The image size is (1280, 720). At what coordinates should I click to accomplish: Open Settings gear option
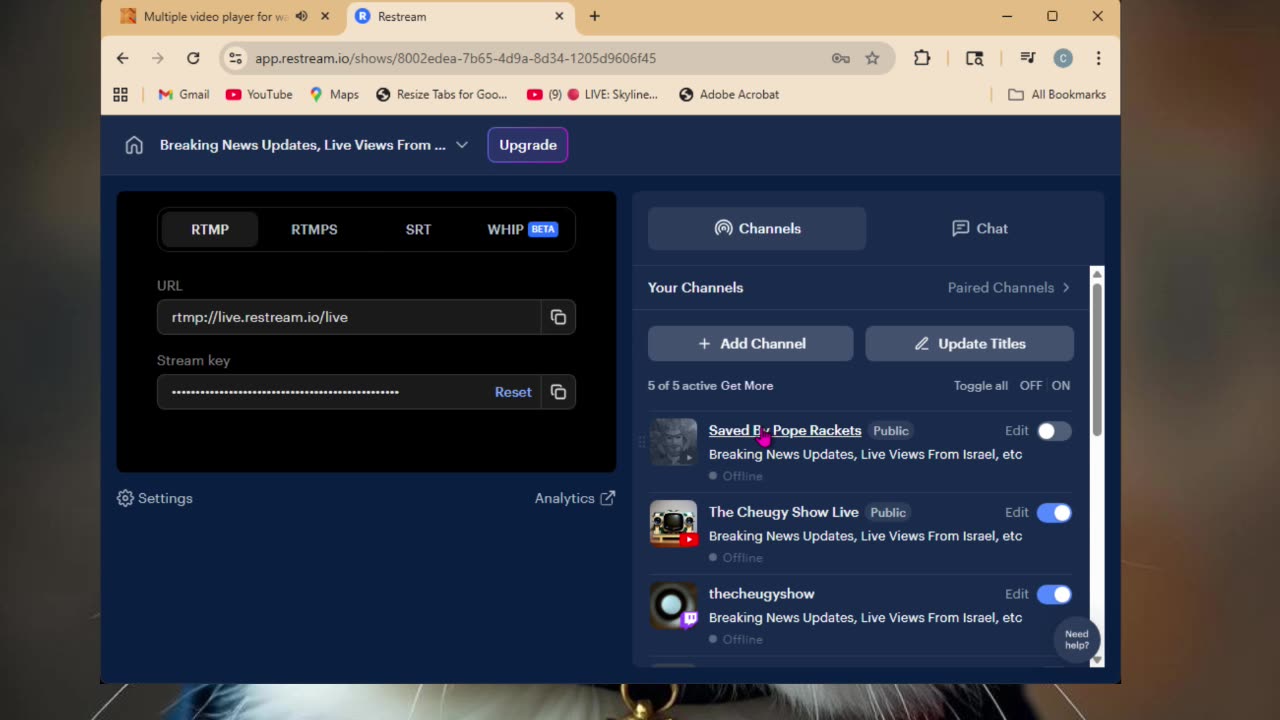coord(155,498)
